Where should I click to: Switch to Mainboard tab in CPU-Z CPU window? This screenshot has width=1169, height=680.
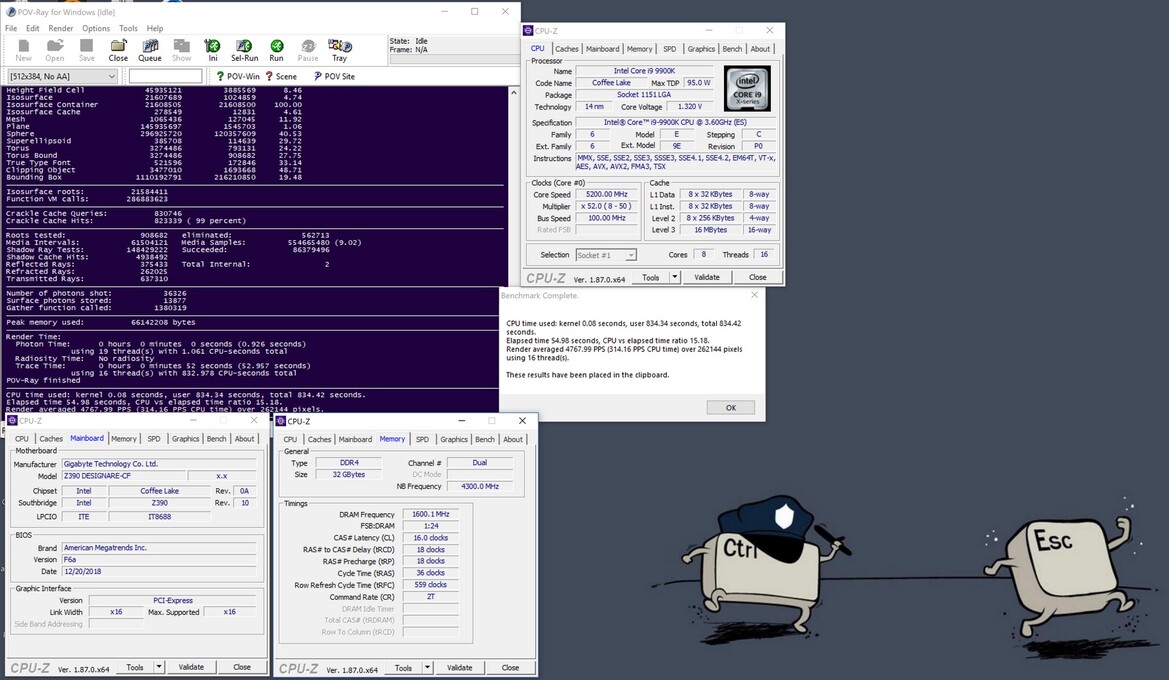pos(602,49)
